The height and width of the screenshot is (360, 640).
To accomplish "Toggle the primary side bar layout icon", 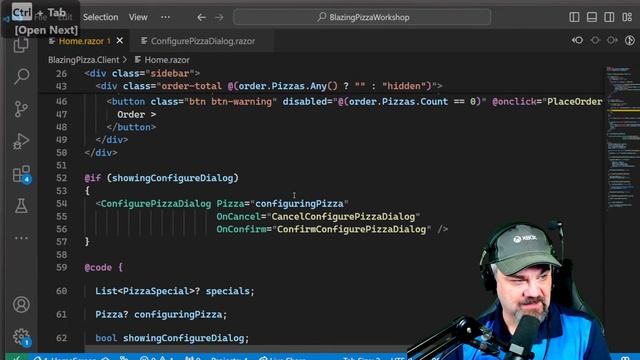I will click(574, 17).
